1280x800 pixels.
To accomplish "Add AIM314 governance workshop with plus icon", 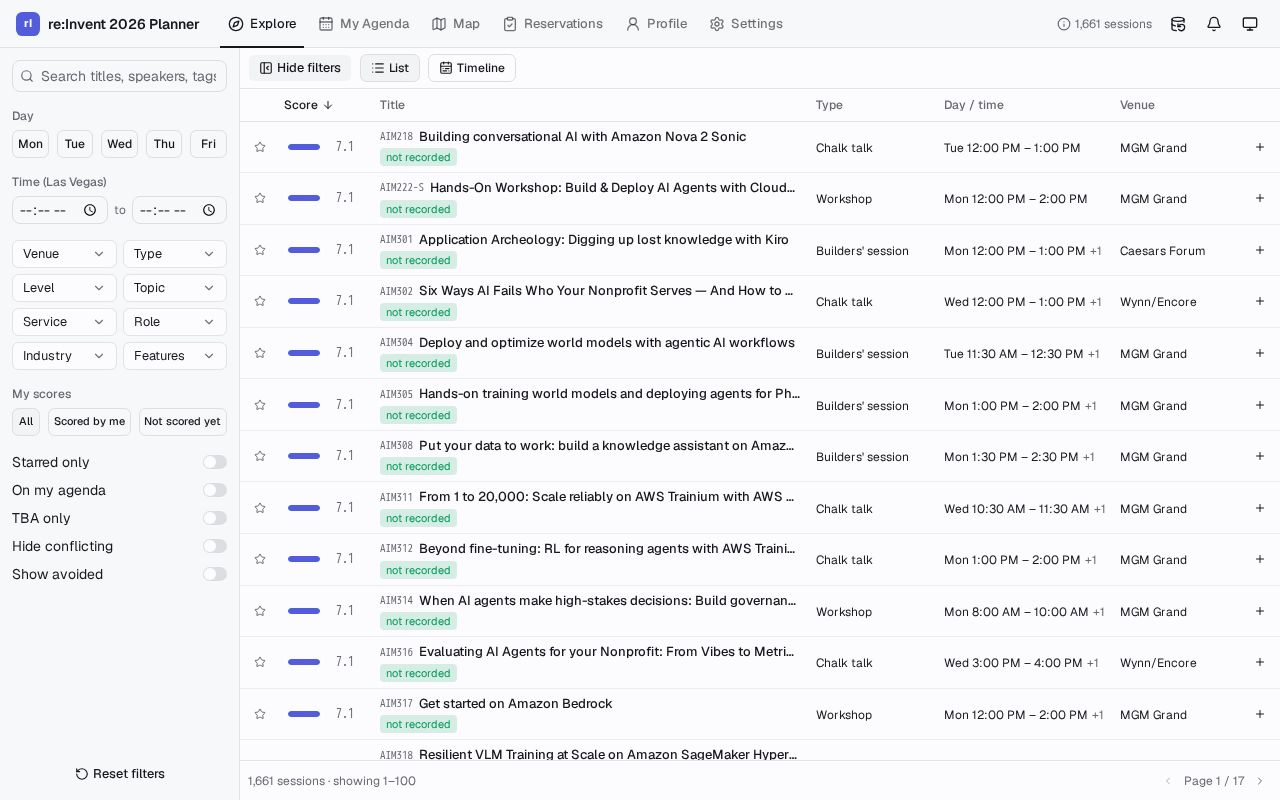I will (x=1260, y=611).
